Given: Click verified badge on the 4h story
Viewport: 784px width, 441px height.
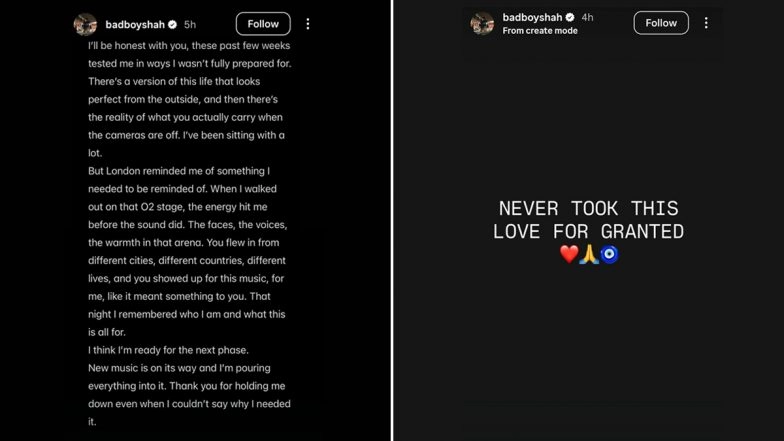Looking at the screenshot, I should 570,18.
